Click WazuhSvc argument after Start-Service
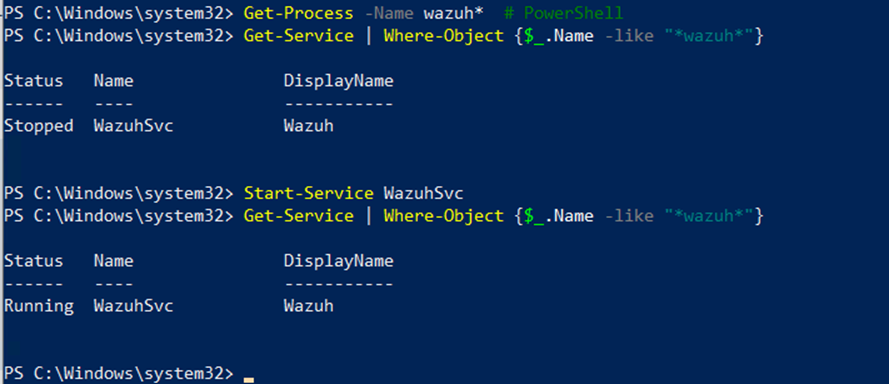This screenshot has height=384, width=889. pos(424,193)
